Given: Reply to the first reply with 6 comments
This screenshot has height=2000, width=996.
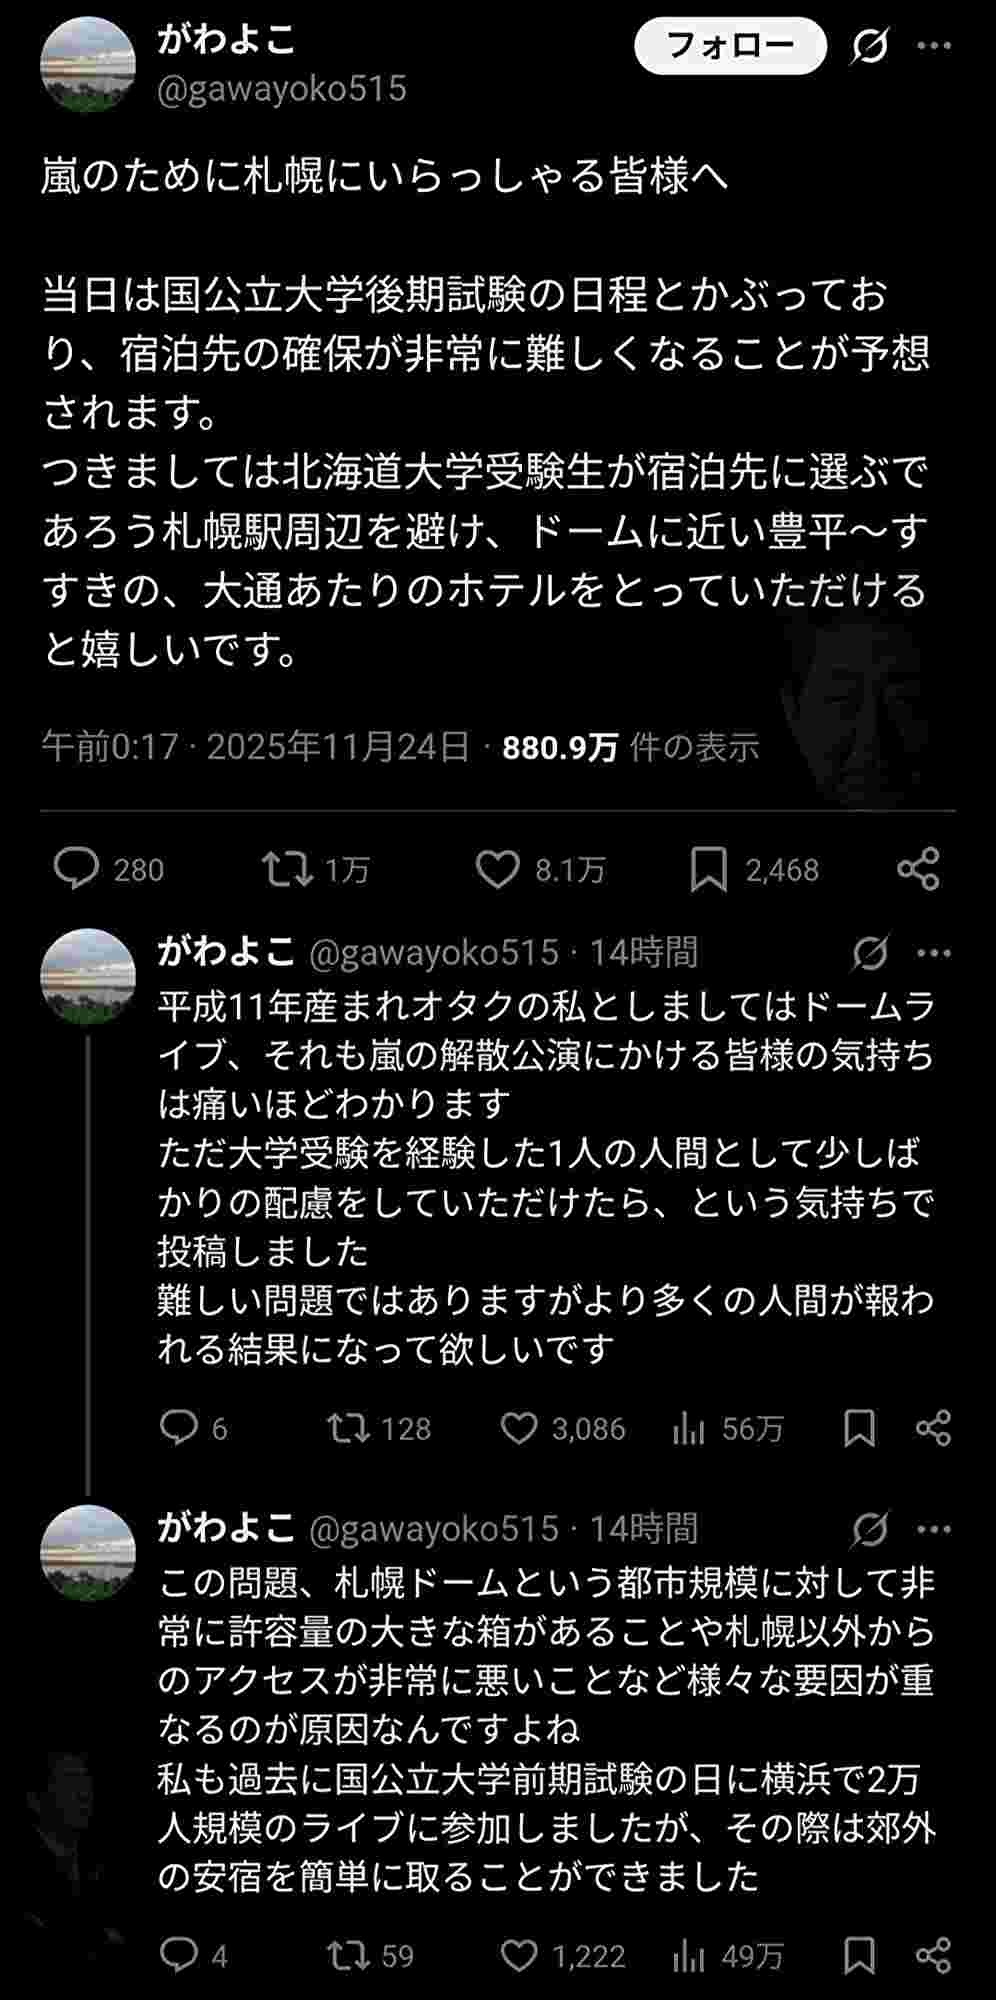Looking at the screenshot, I should coord(179,1427).
